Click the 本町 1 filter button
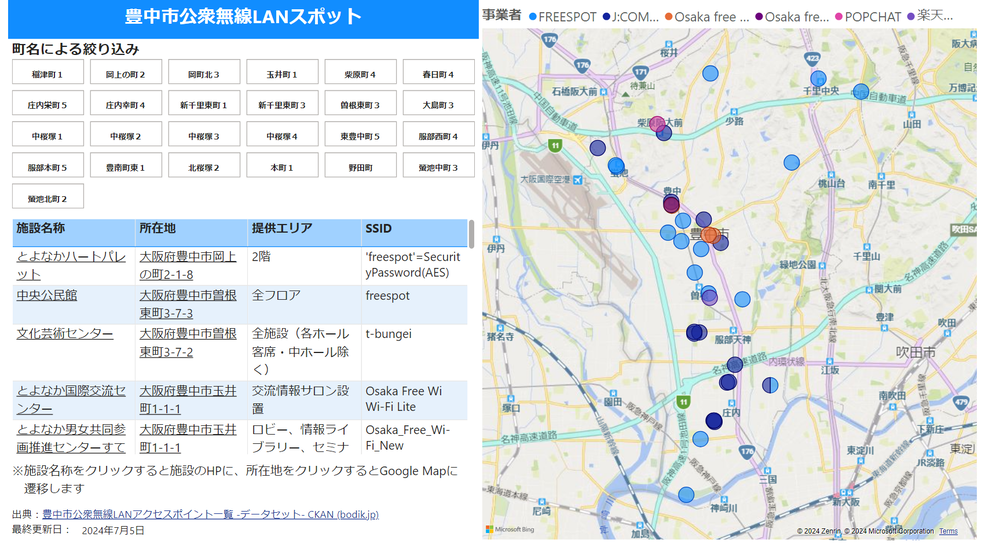Screen dimensions: 1000x544 tap(282, 166)
